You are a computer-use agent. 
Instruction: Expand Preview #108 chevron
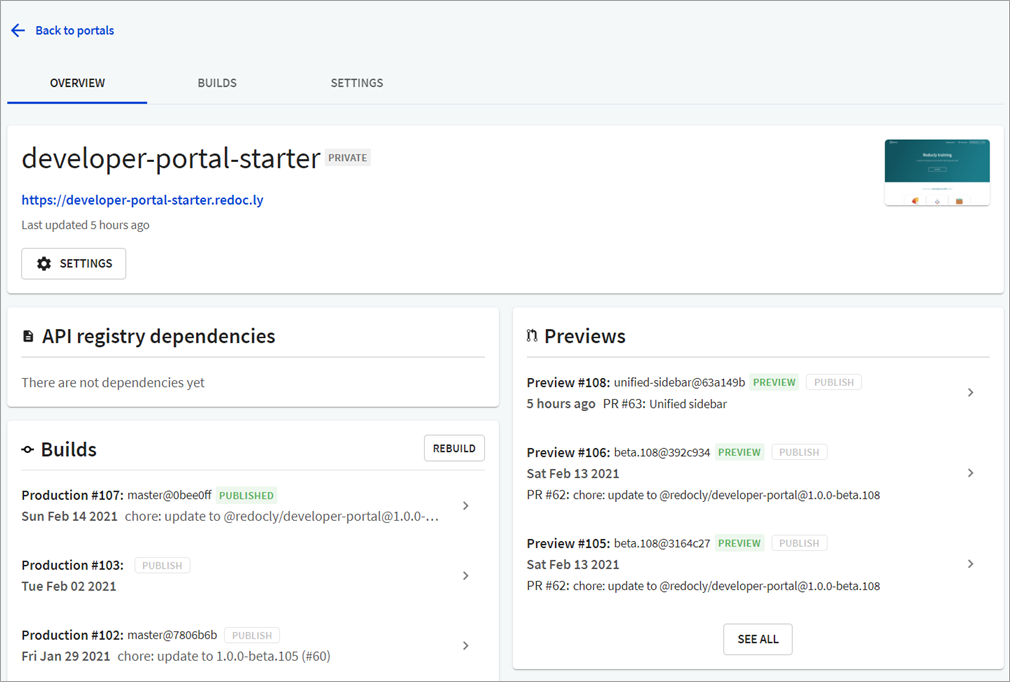[971, 392]
